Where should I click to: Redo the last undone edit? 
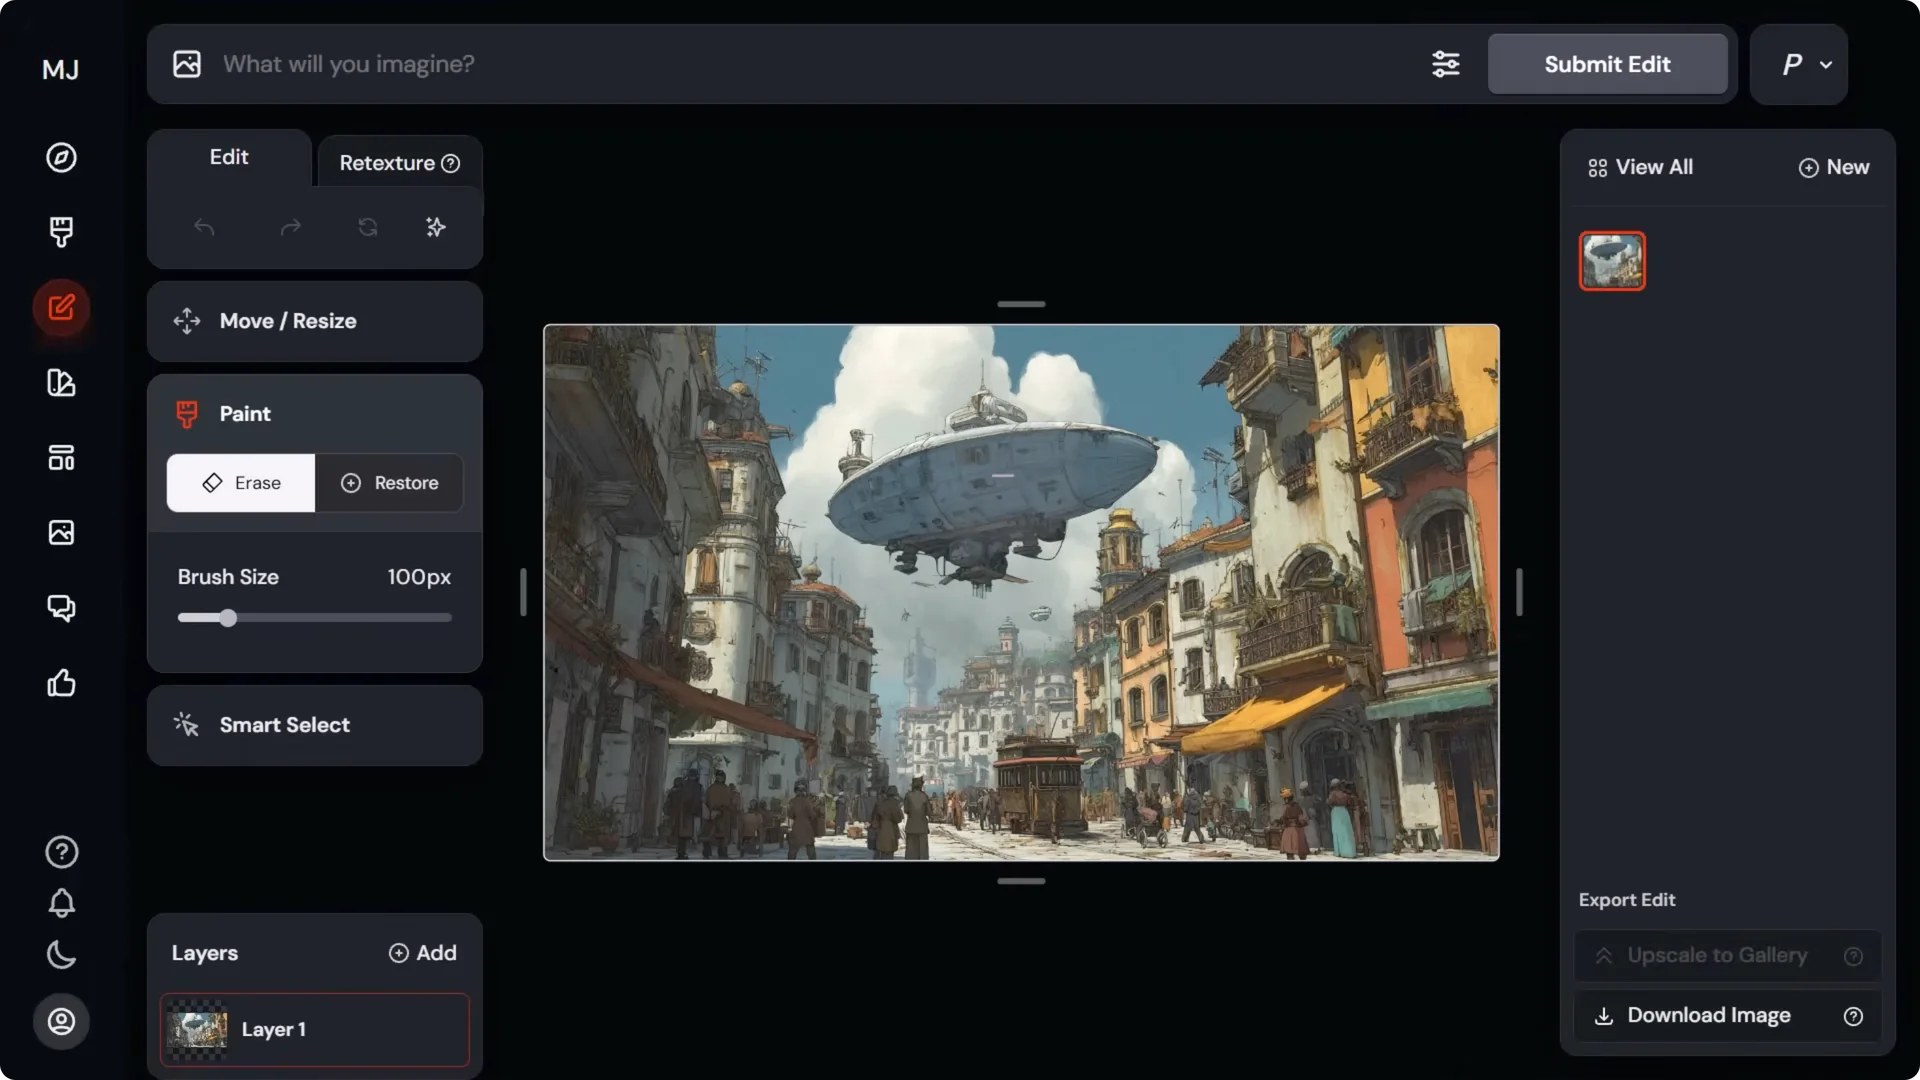coord(289,227)
